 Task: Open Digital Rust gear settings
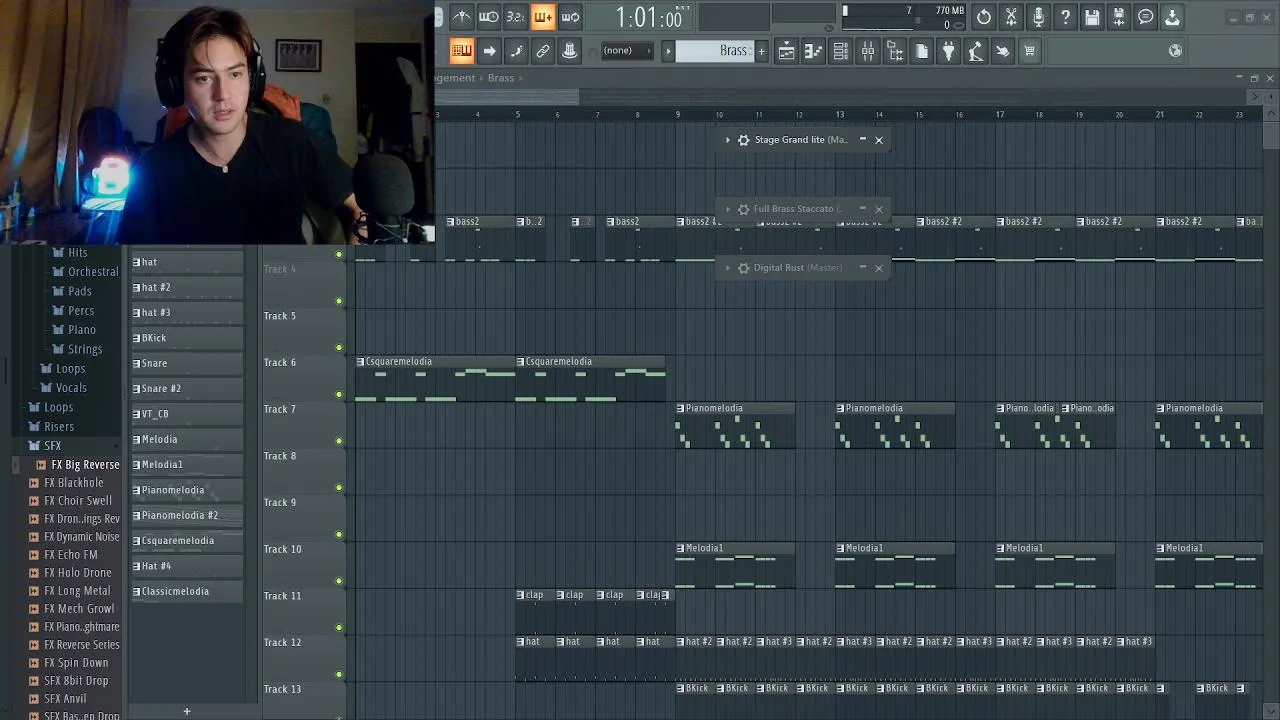point(743,268)
